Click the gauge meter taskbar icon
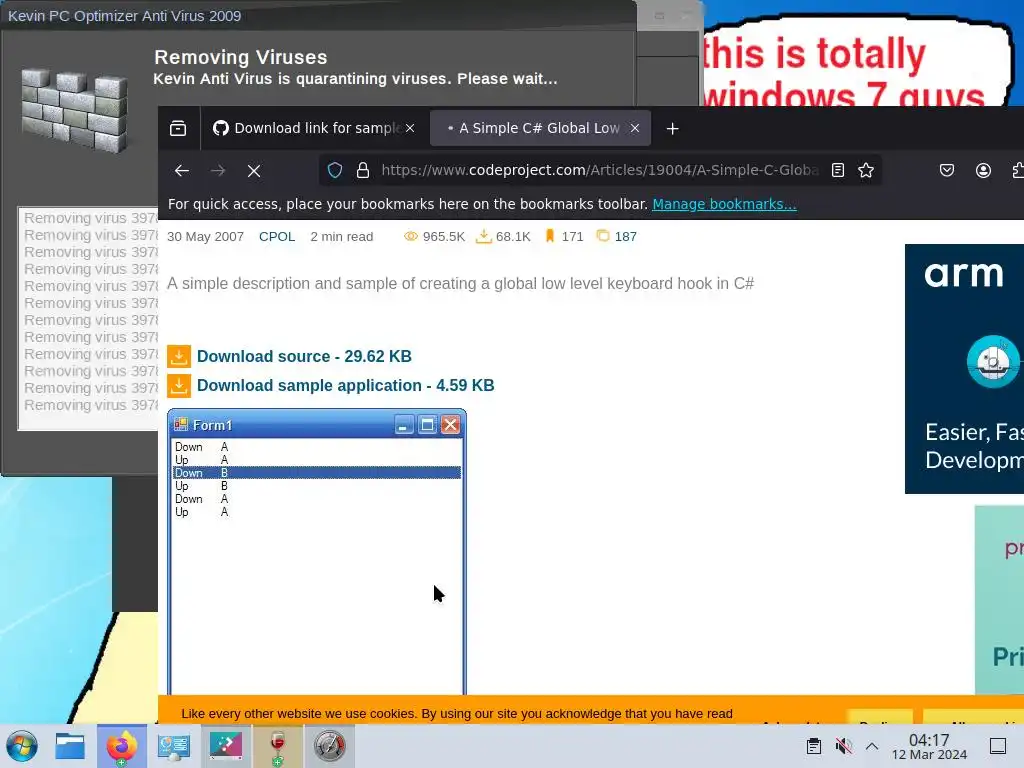This screenshot has height=768, width=1024. point(330,746)
